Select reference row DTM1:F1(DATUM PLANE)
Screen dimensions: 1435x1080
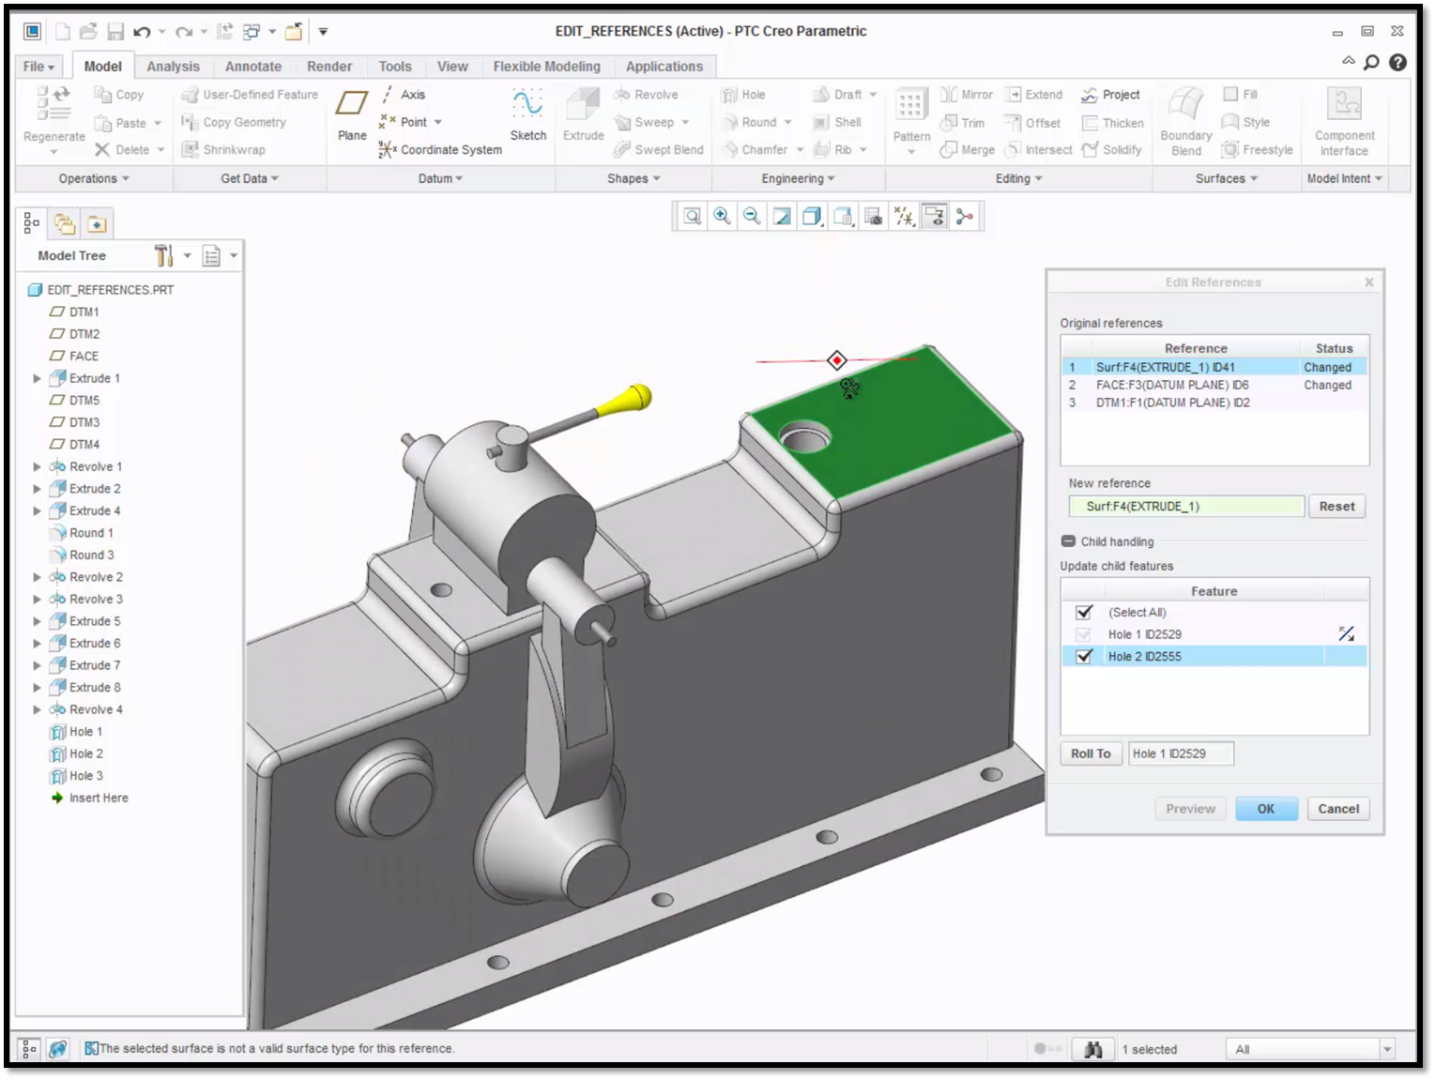(1214, 403)
